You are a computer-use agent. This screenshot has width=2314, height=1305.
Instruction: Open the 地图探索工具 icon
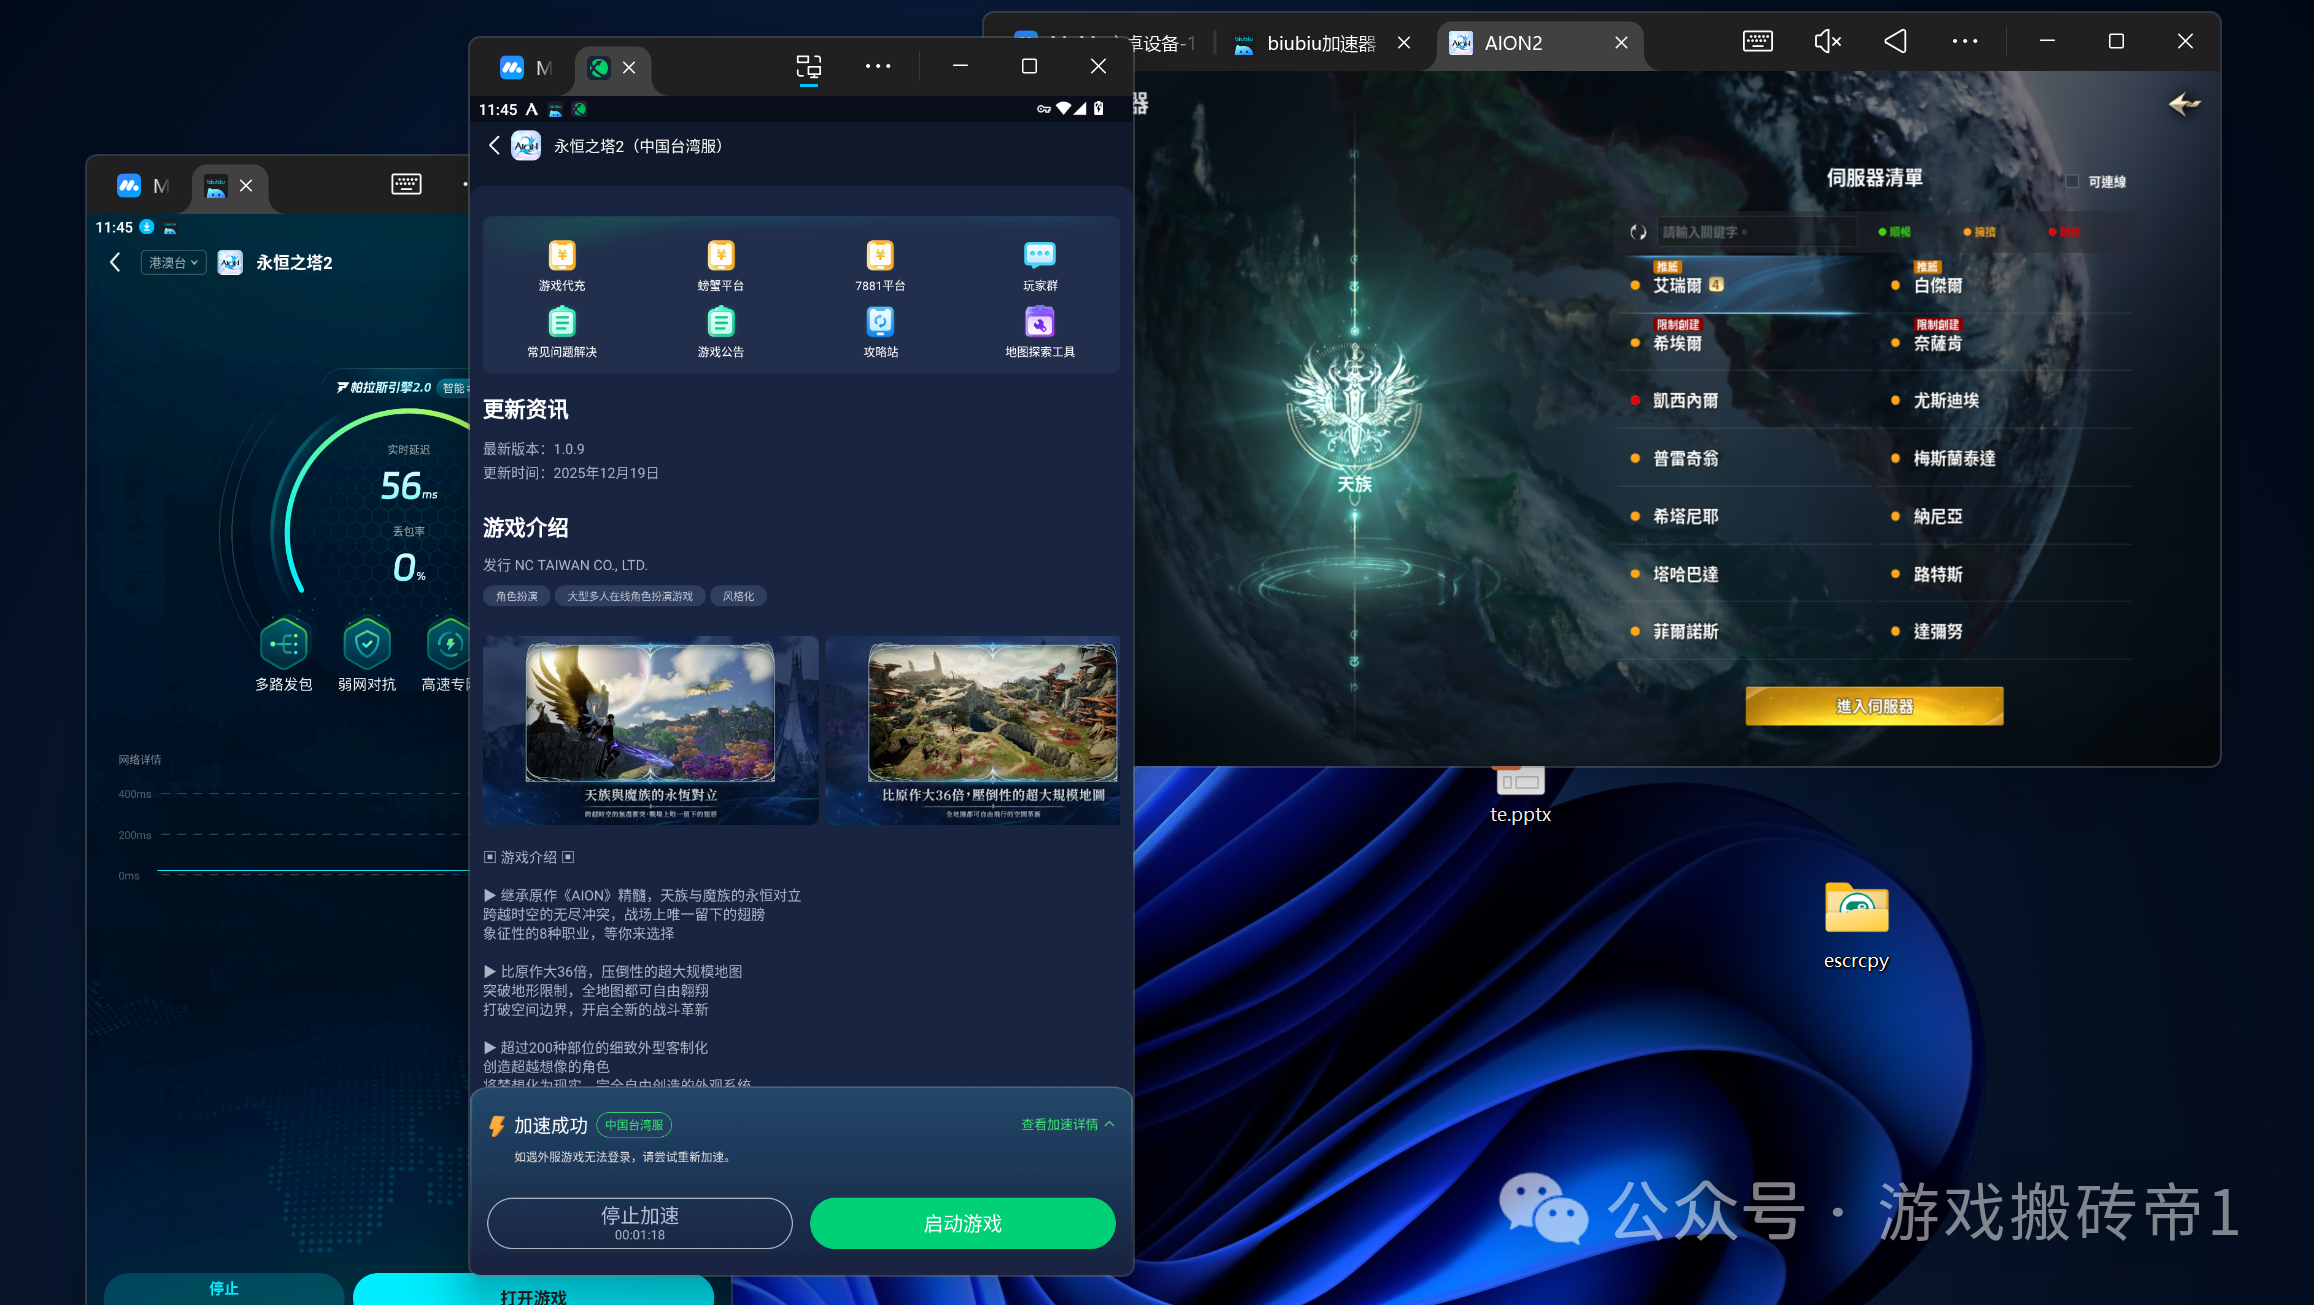tap(1039, 323)
